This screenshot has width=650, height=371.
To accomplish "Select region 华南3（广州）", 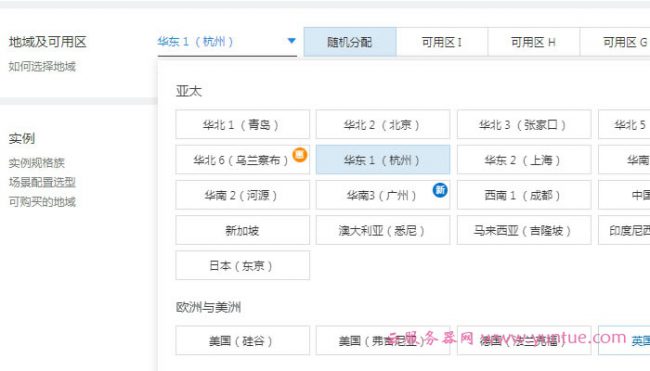I will coord(383,195).
